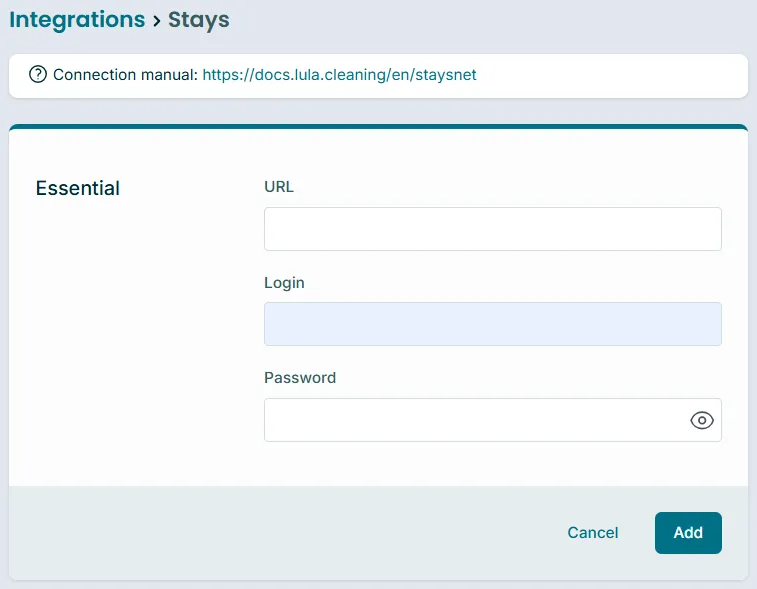Click the Password field label
Viewport: 757px width, 589px height.
pos(300,378)
